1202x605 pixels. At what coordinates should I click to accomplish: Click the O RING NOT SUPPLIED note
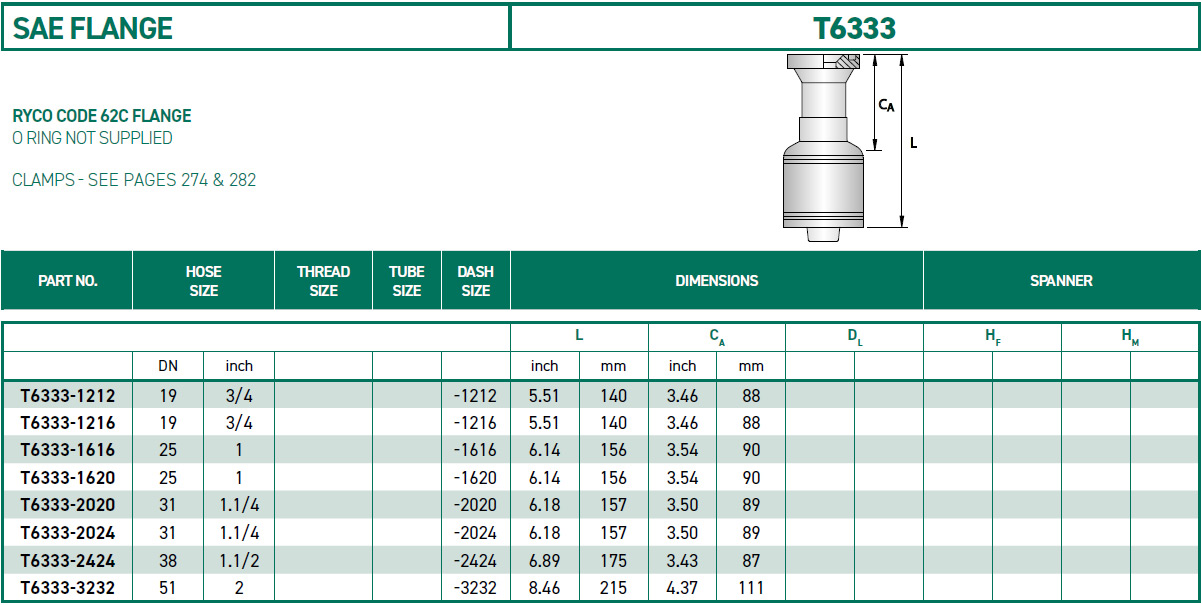pos(92,138)
